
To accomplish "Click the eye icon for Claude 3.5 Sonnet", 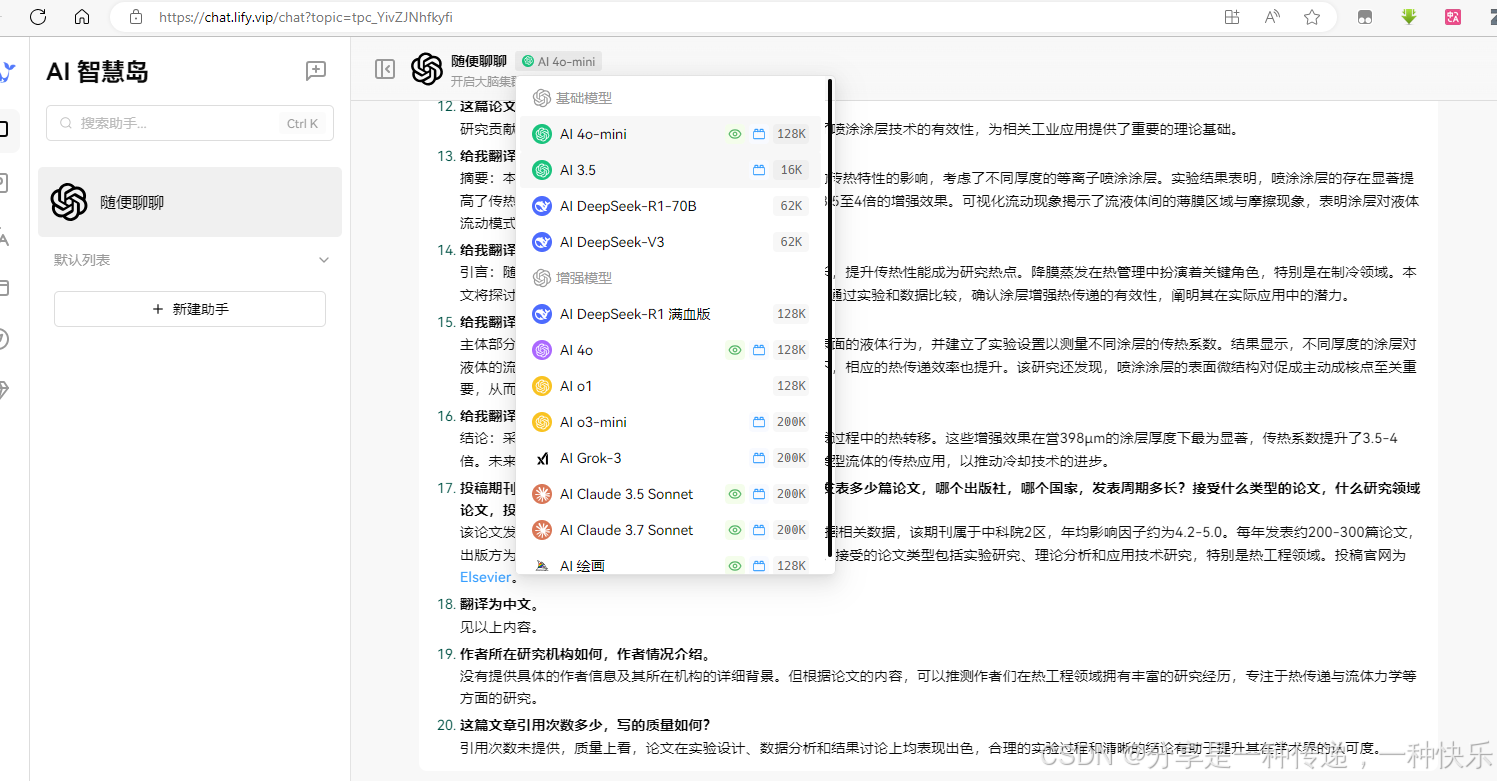I will click(x=735, y=494).
